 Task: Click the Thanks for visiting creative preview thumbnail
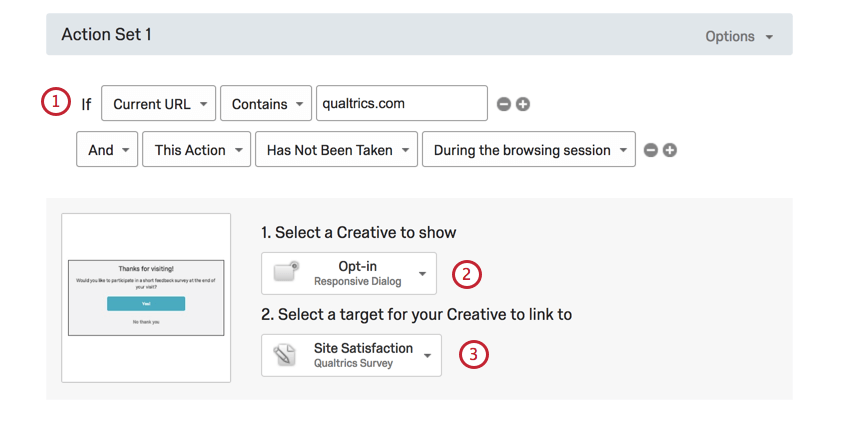click(x=146, y=297)
